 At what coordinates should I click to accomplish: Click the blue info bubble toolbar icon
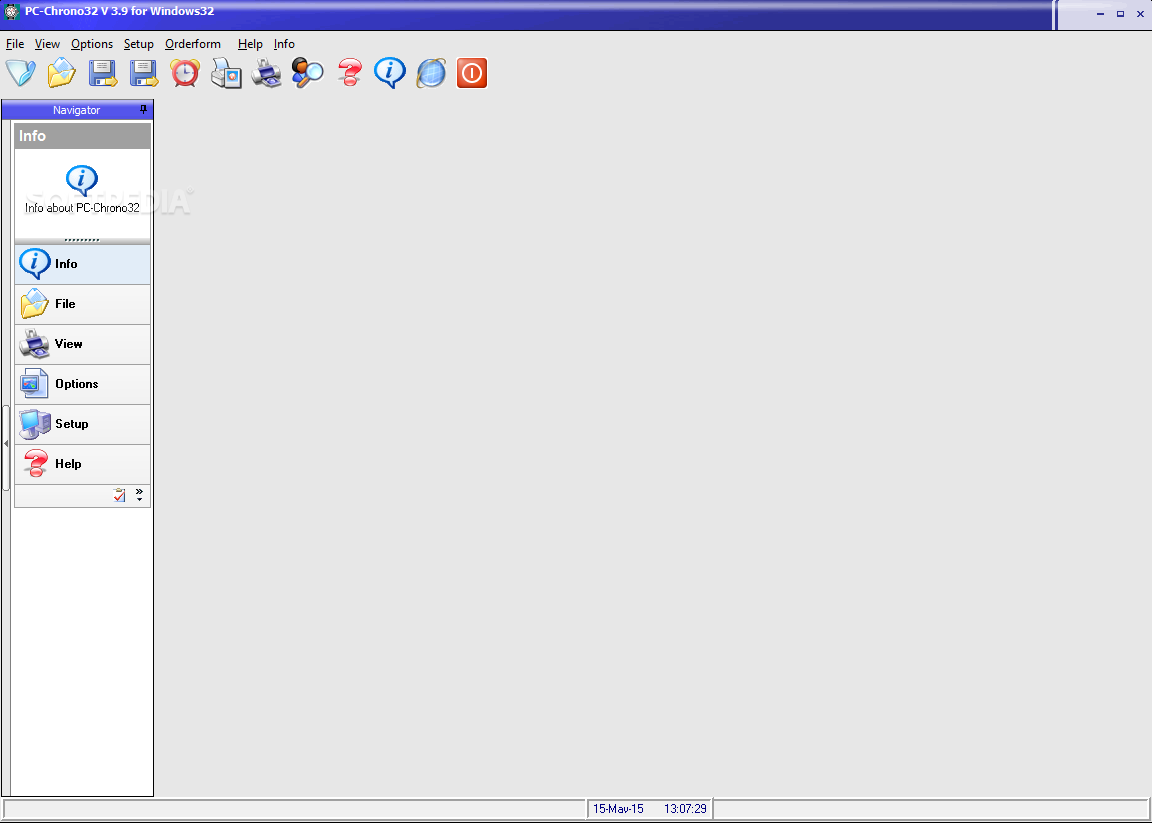[390, 73]
